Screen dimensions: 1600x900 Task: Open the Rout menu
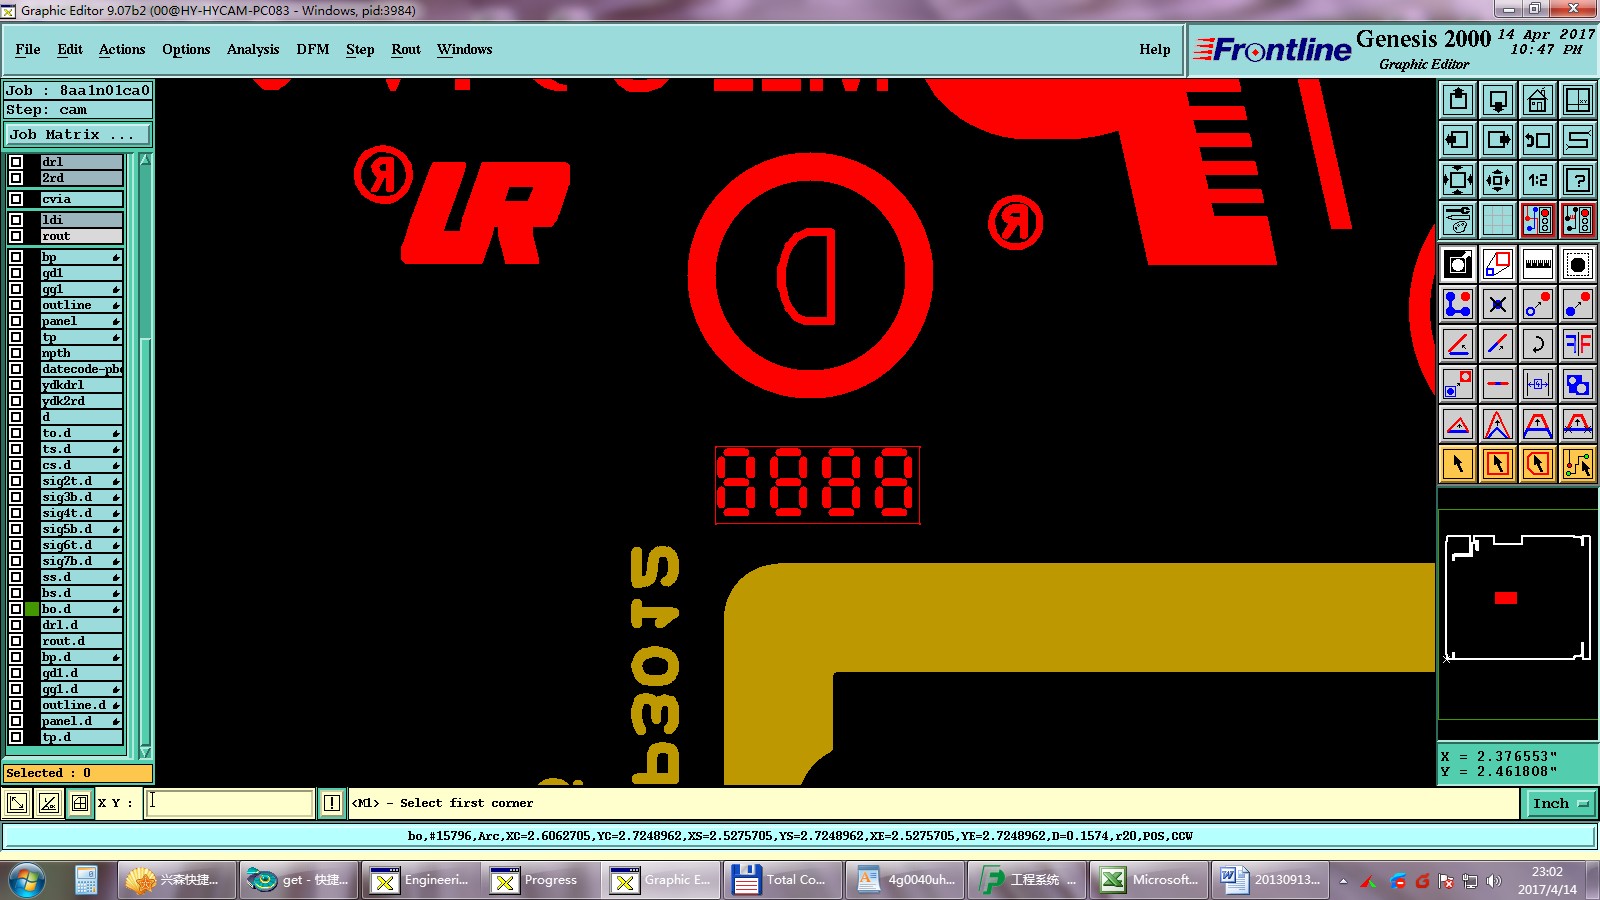406,49
